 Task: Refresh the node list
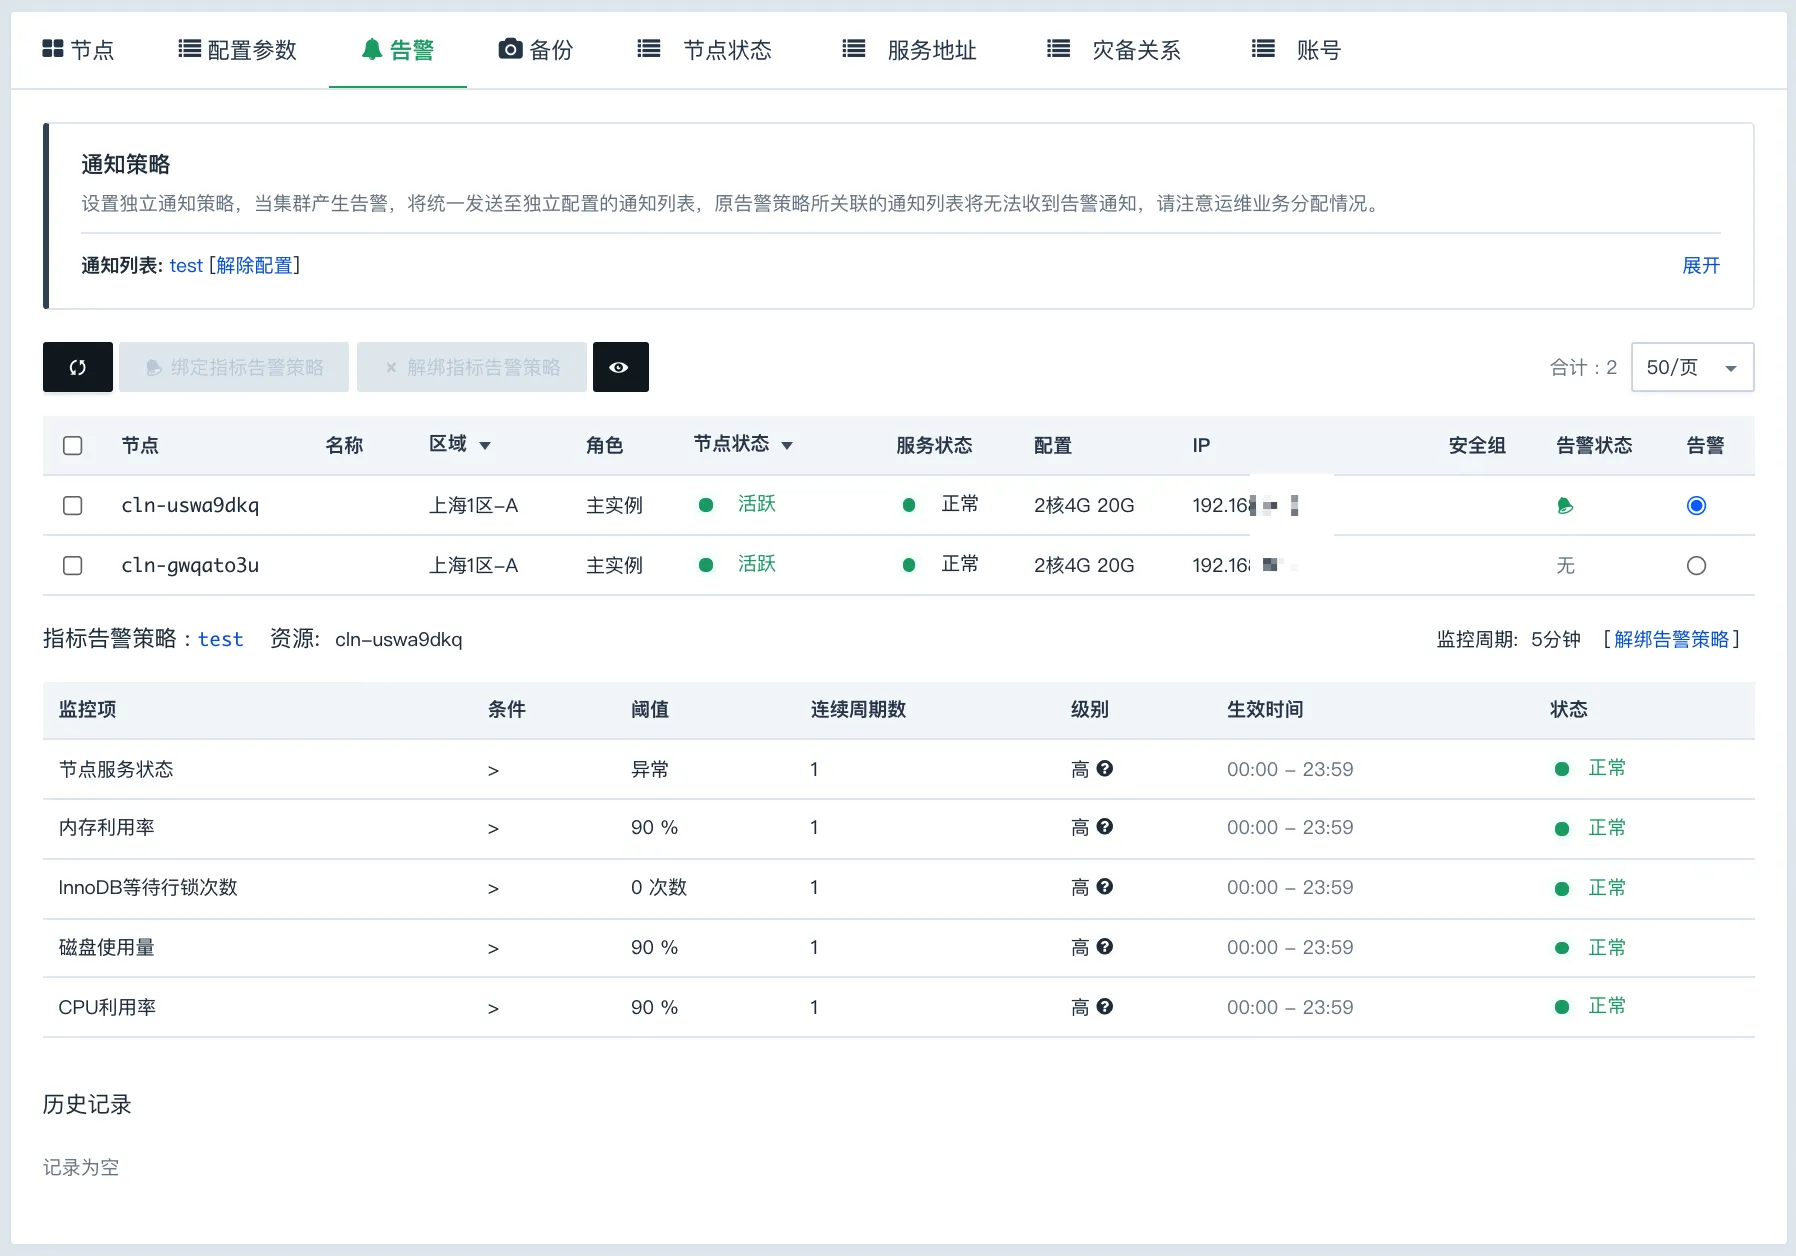[77, 367]
